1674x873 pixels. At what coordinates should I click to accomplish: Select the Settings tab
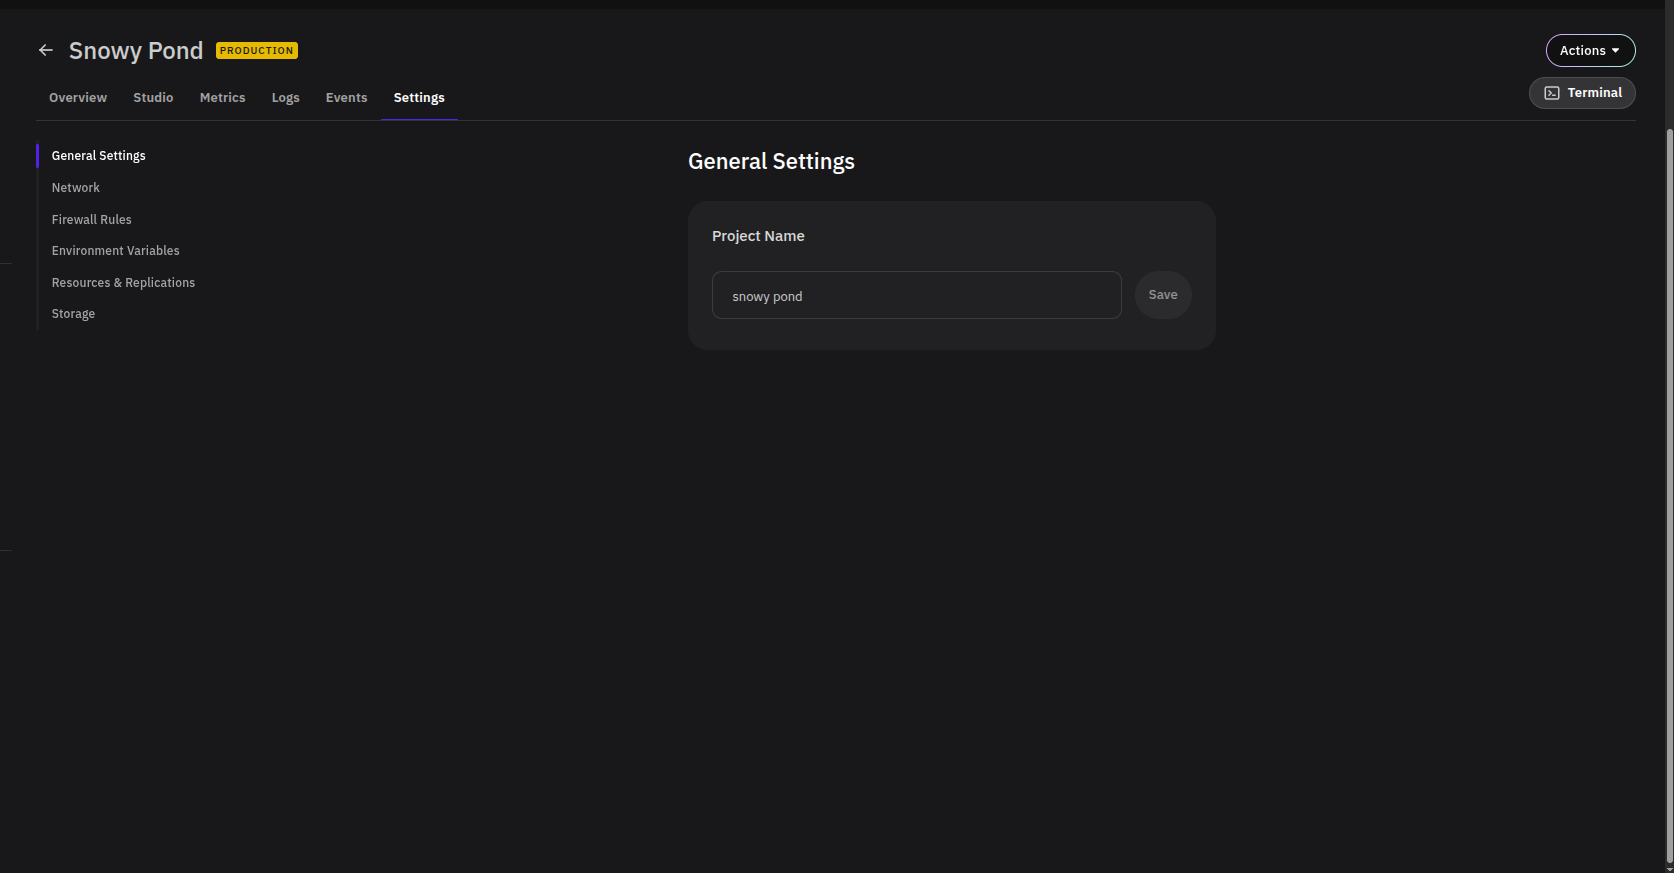(419, 98)
